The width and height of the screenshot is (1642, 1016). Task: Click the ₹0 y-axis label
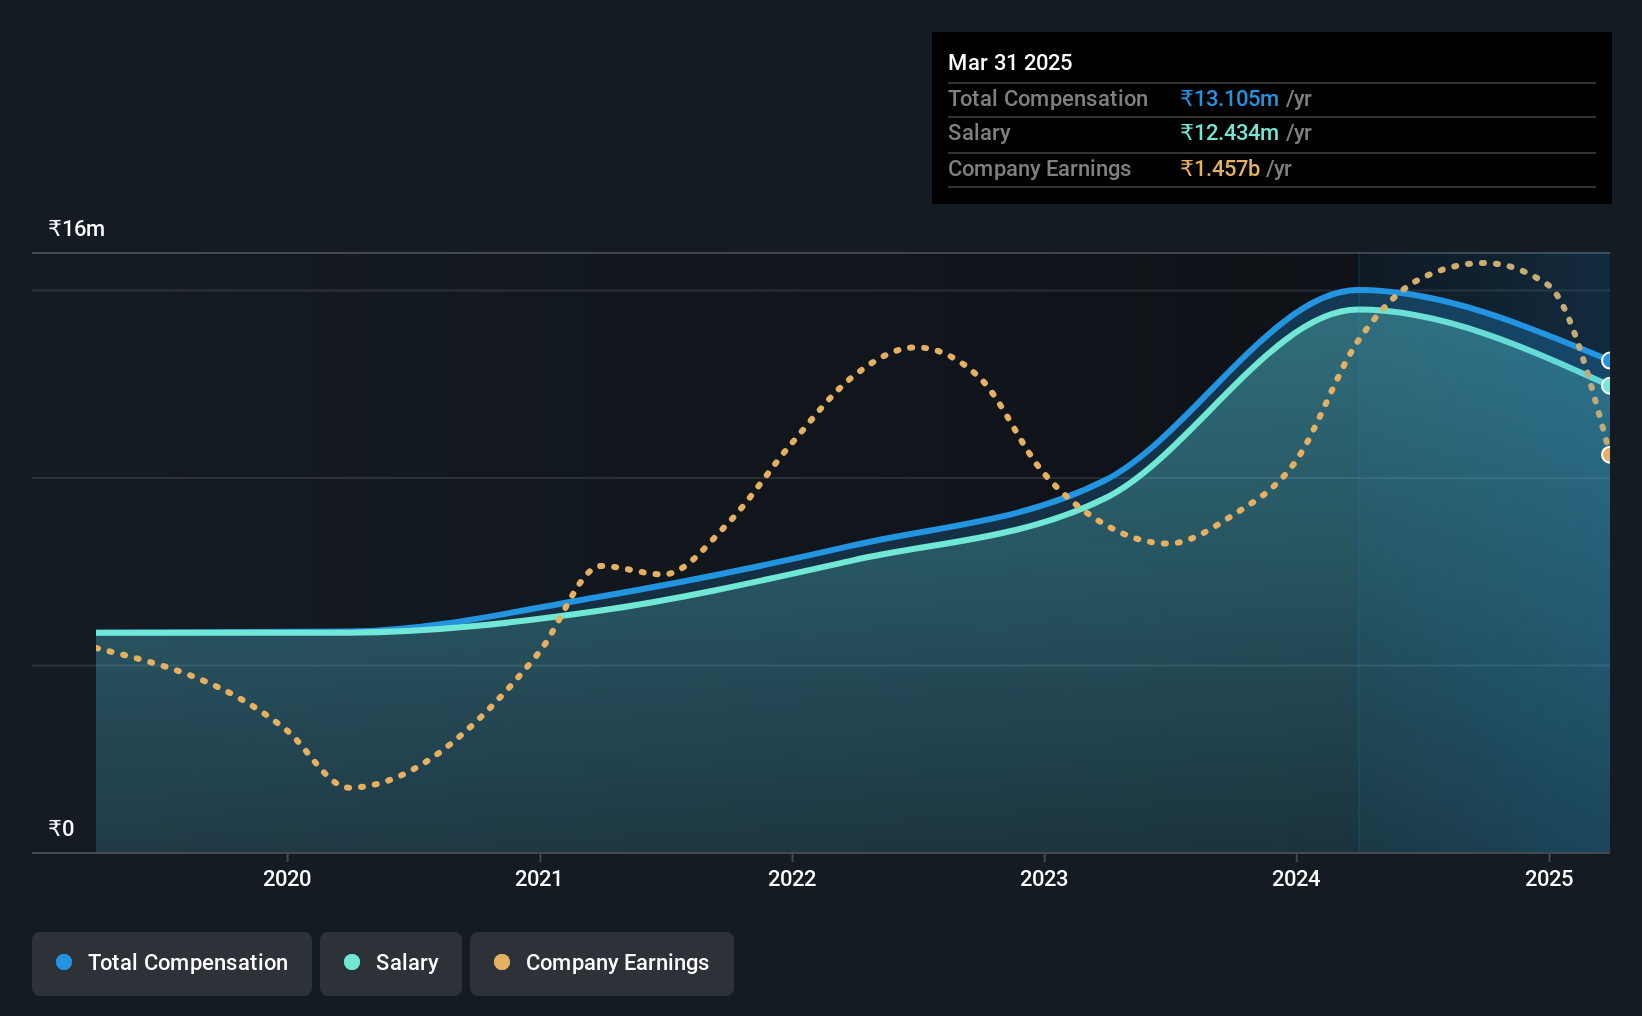(61, 828)
